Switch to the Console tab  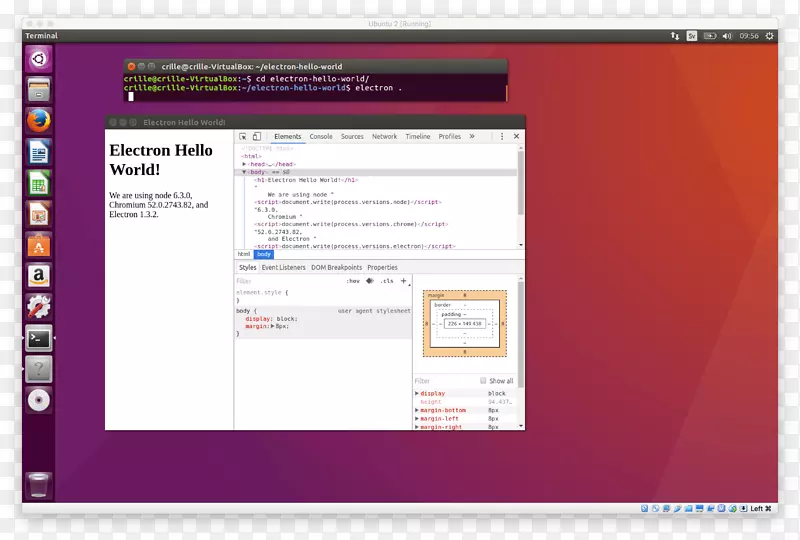[321, 137]
